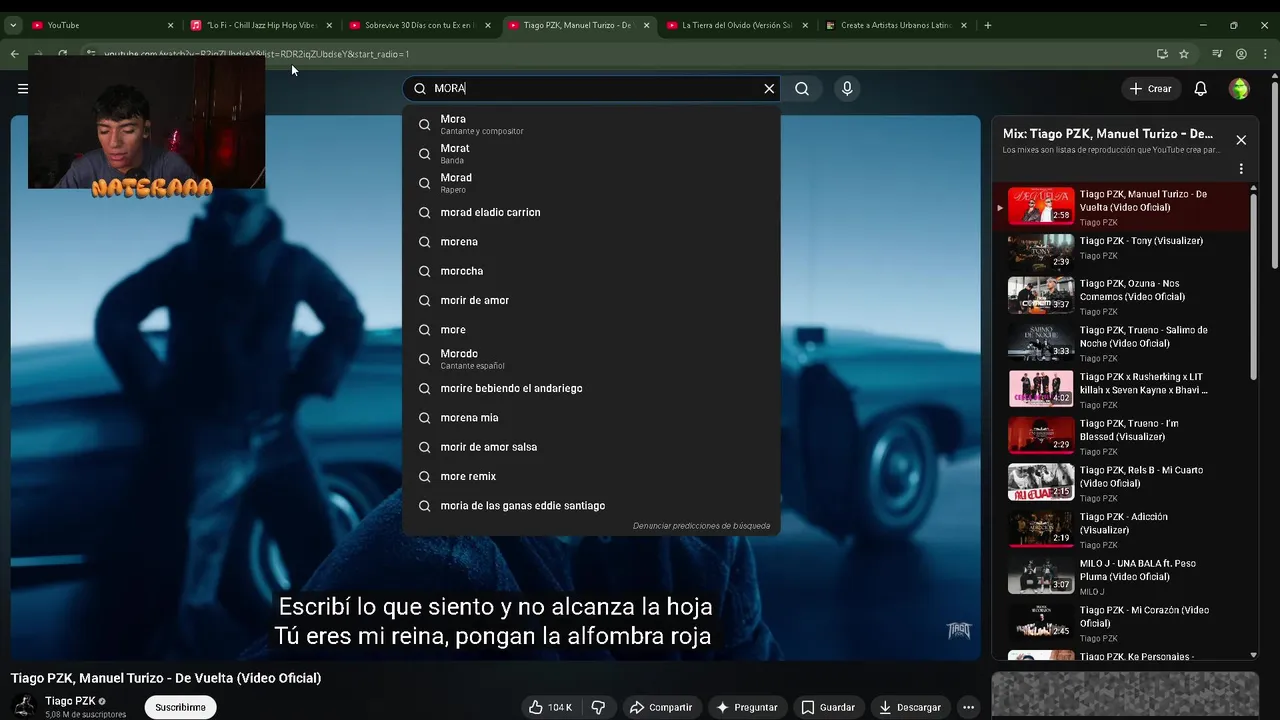The height and width of the screenshot is (720, 1280).
Task: Open Tiago PZK channel avatar
Action: (x=24, y=706)
